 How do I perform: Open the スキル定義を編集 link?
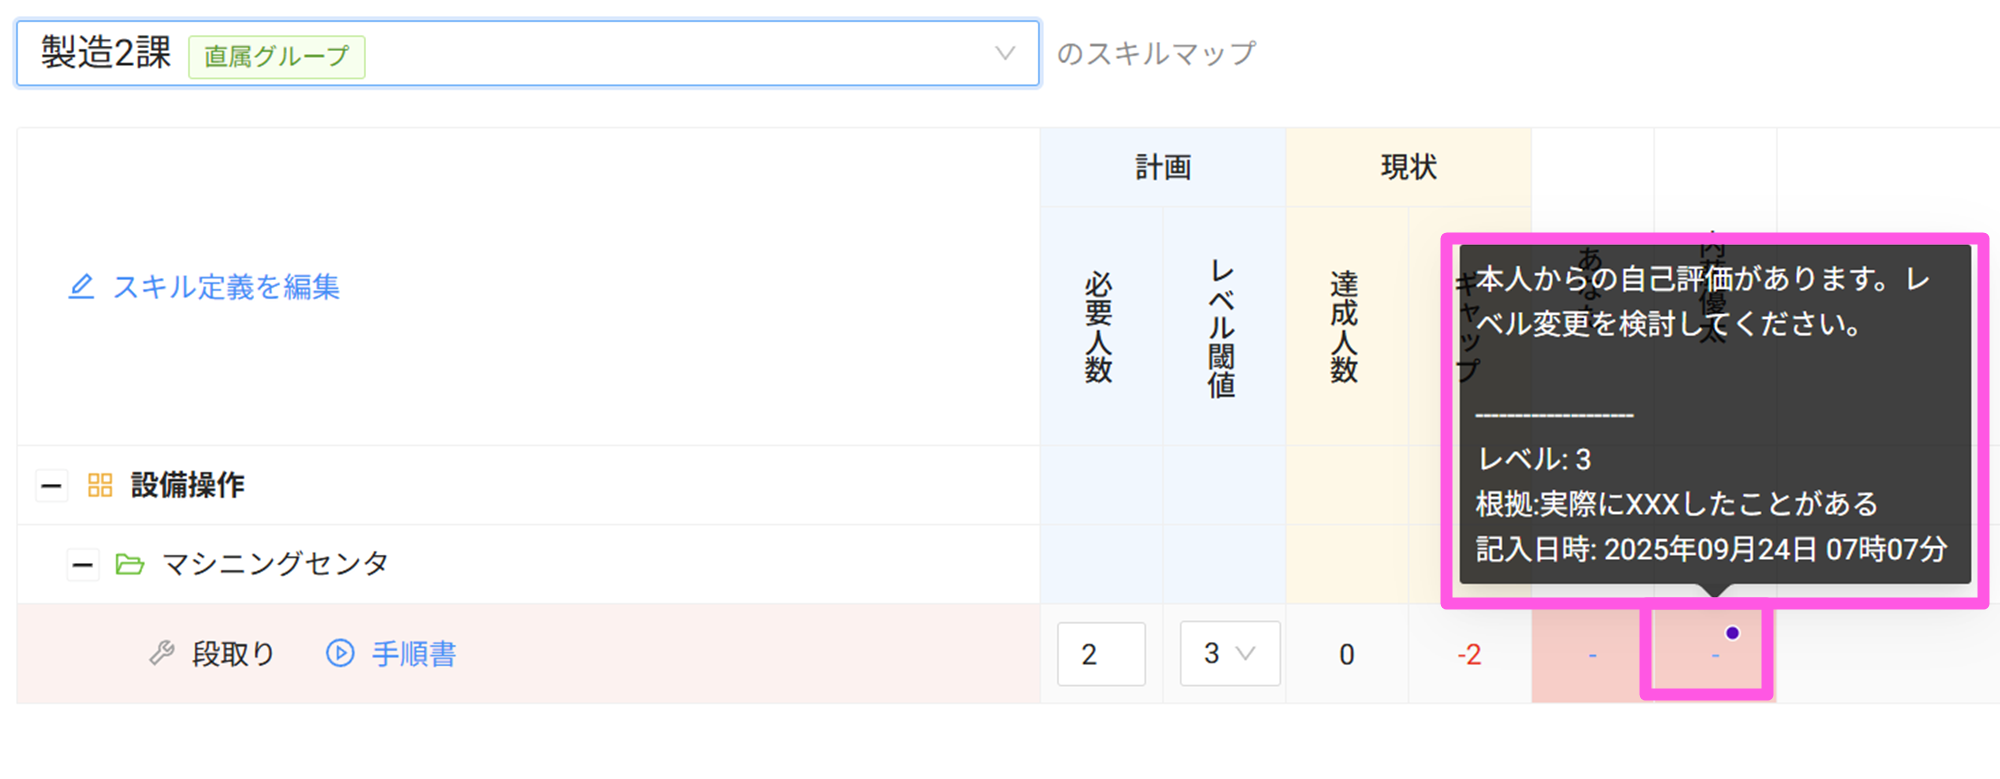coord(226,287)
